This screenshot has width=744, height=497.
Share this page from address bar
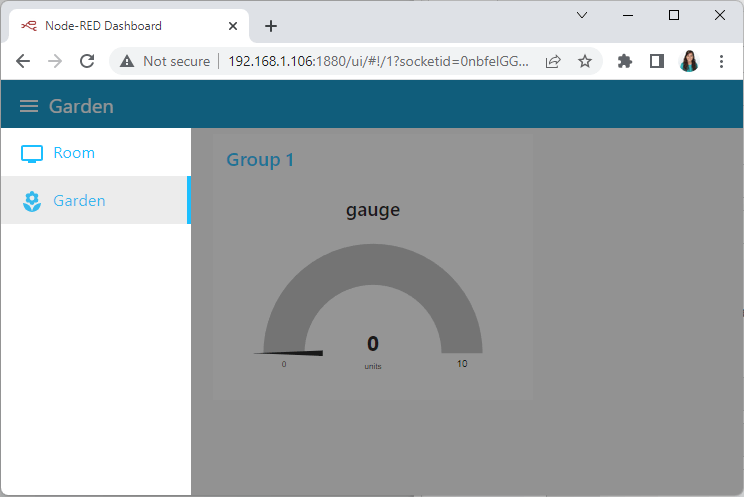(553, 61)
